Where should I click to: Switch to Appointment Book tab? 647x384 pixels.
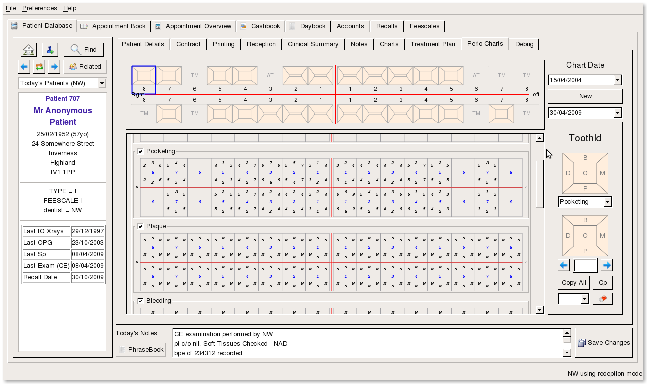tap(114, 26)
